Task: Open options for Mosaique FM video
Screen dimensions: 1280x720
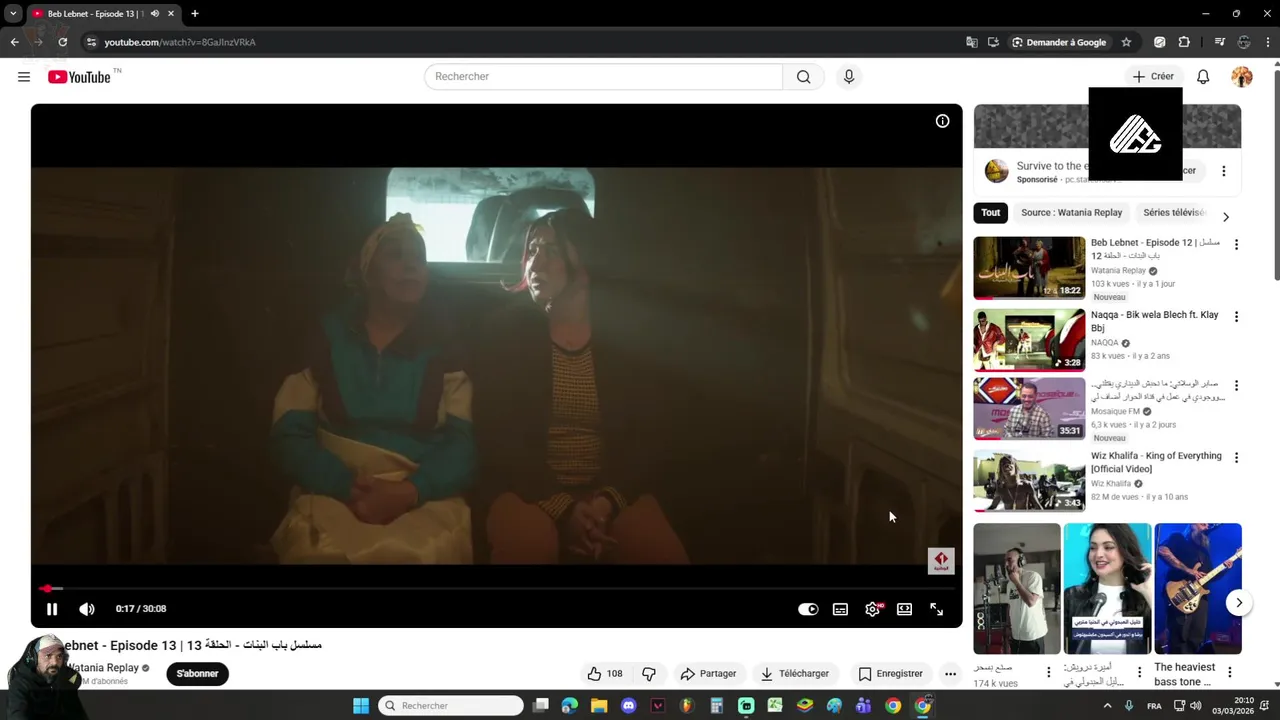Action: (x=1236, y=386)
